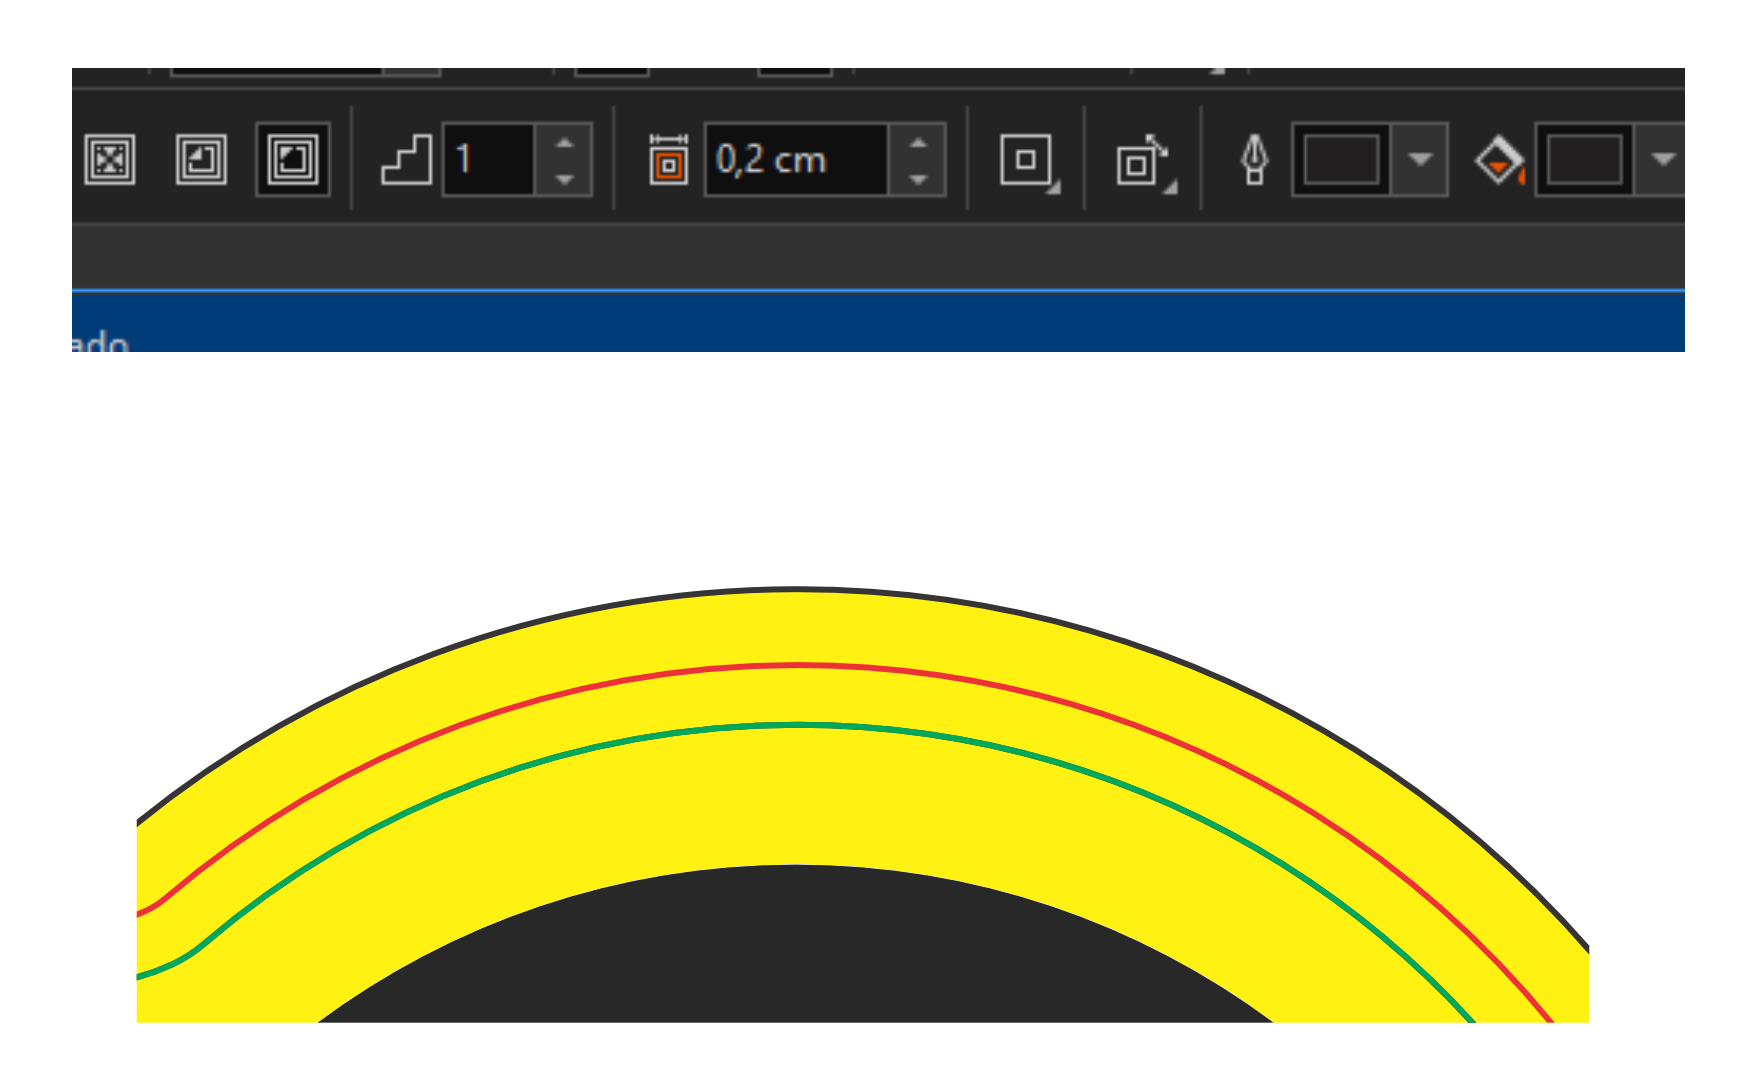Click the fill color bucket icon
1758x1089 pixels.
point(1499,160)
